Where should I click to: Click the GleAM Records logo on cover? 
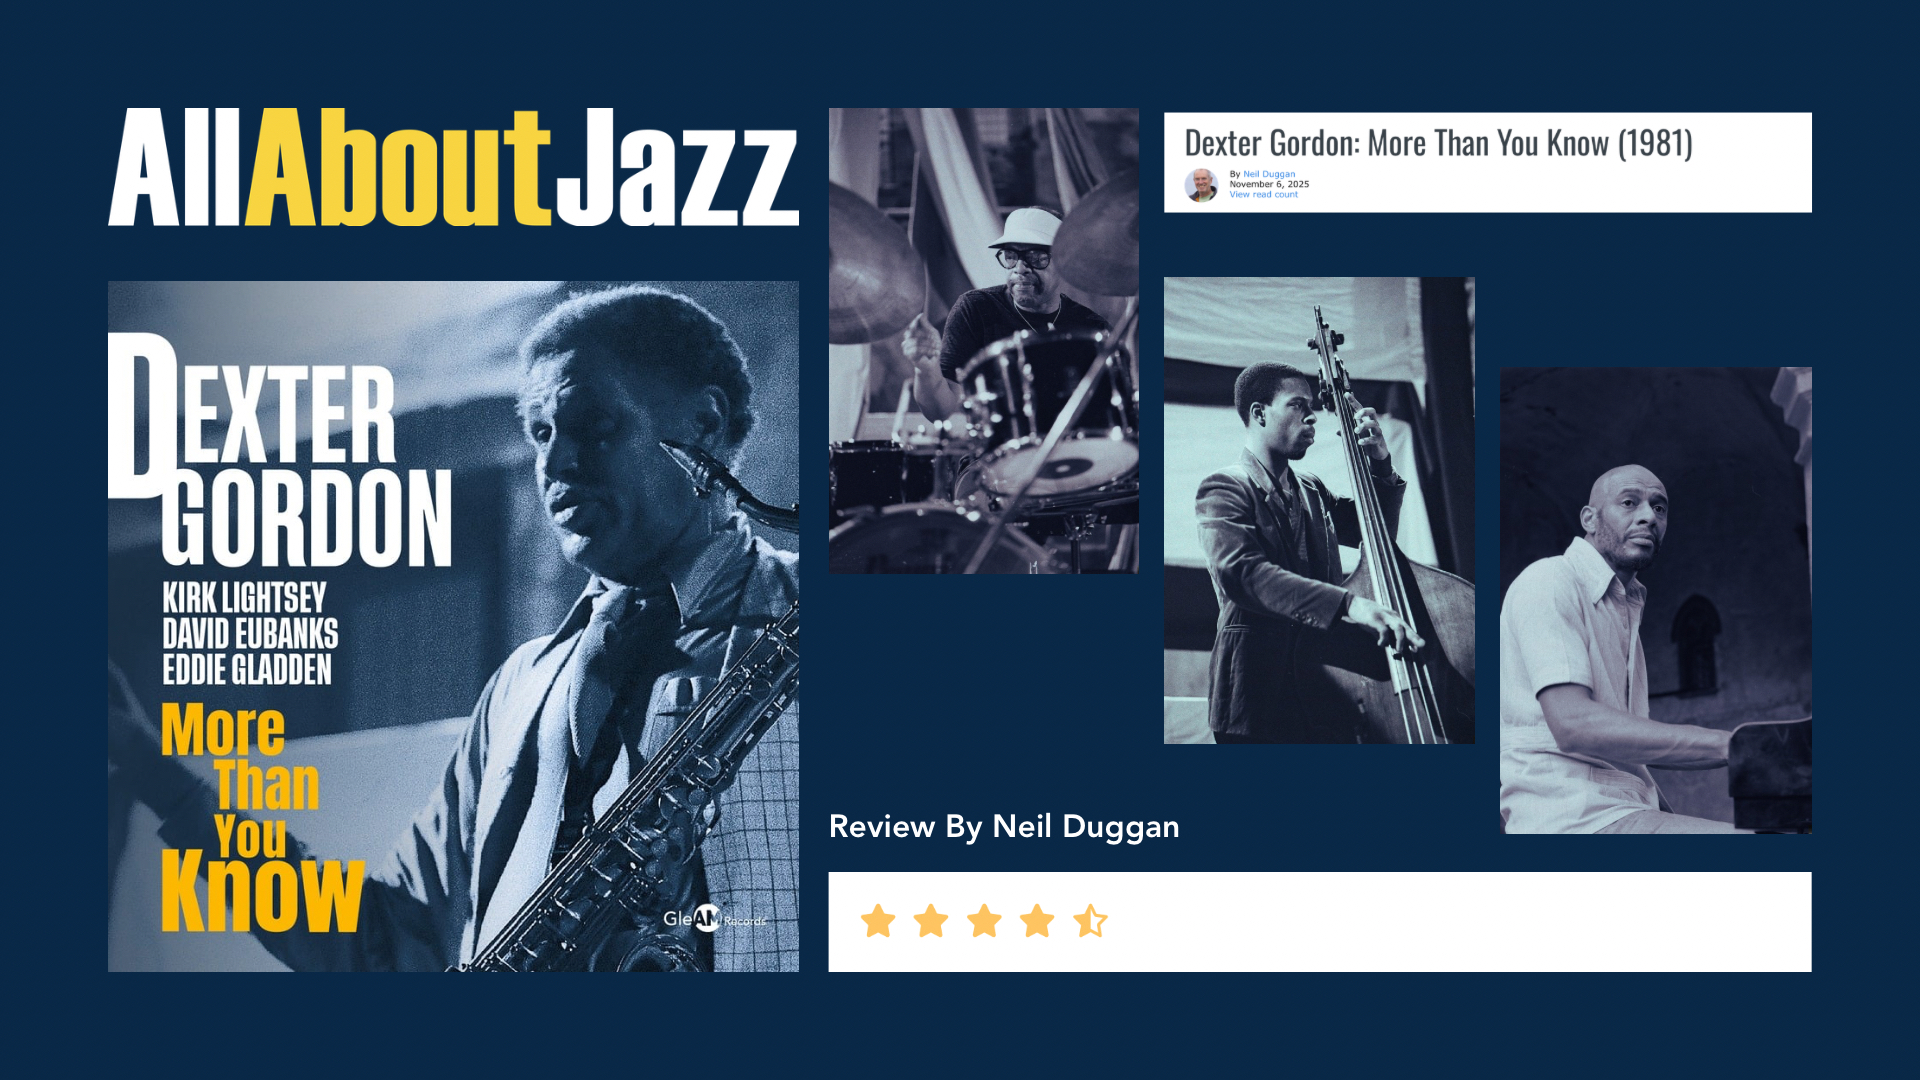[x=715, y=918]
